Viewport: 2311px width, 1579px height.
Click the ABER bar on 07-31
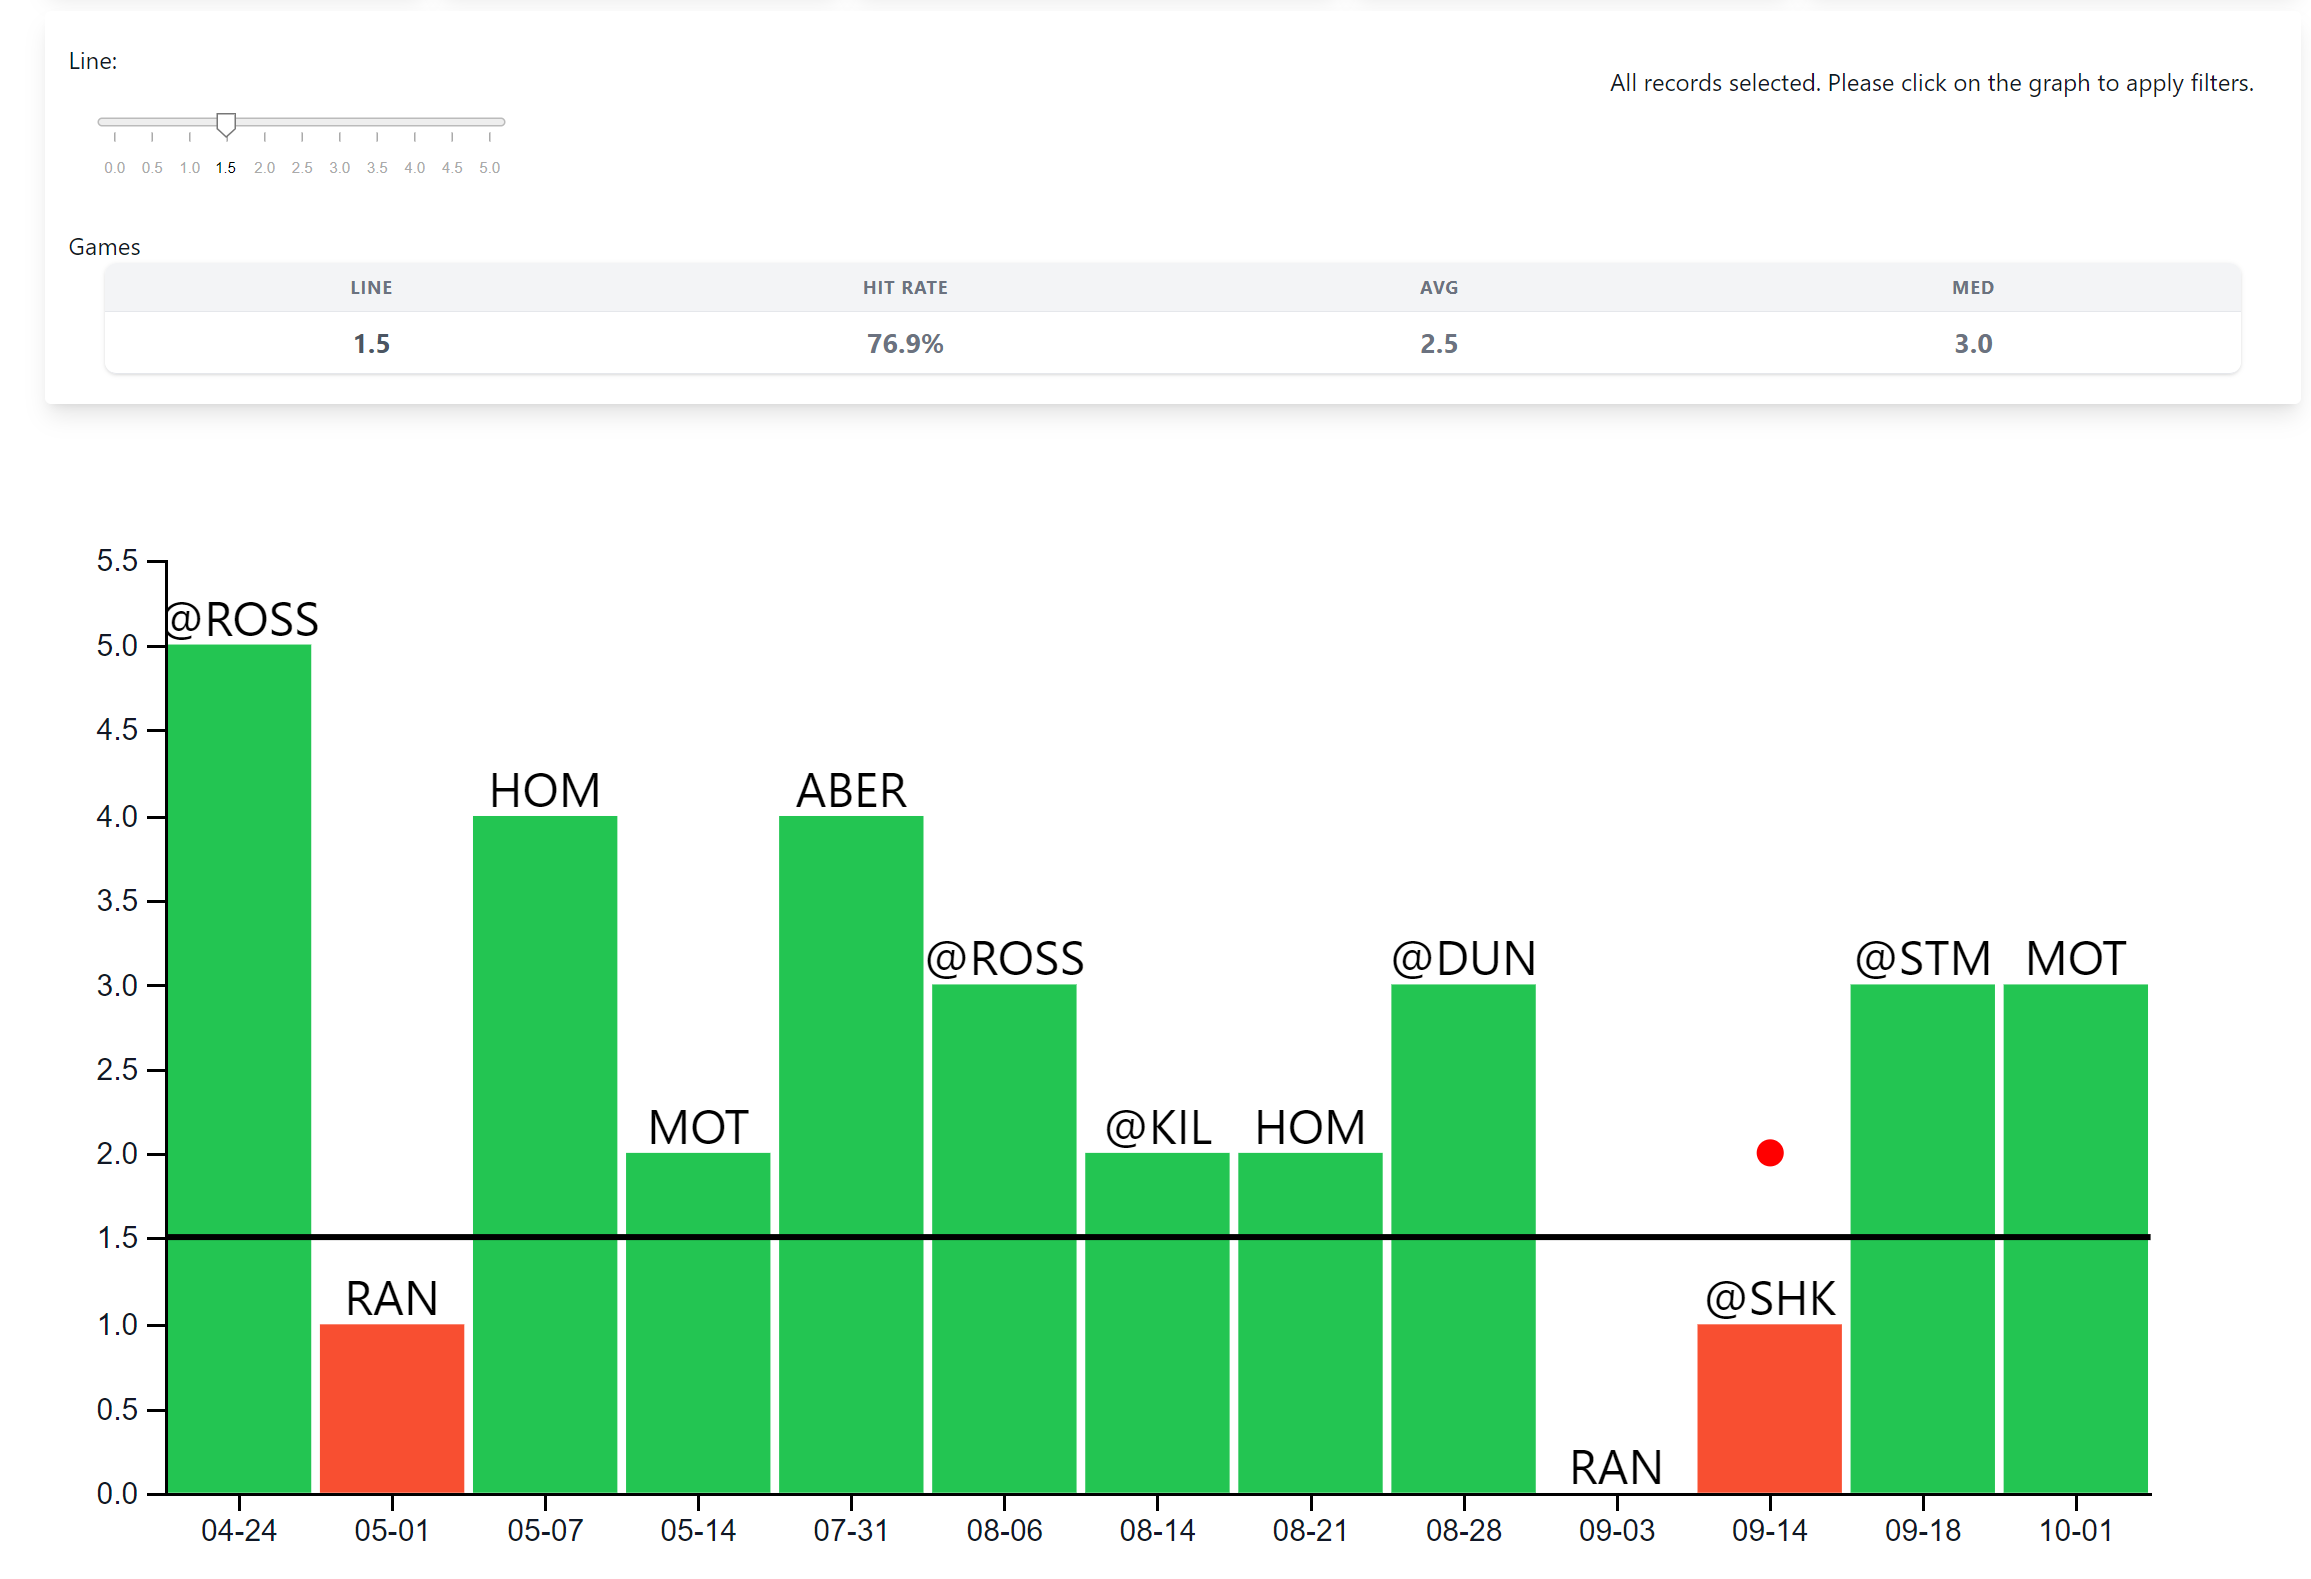(850, 1154)
